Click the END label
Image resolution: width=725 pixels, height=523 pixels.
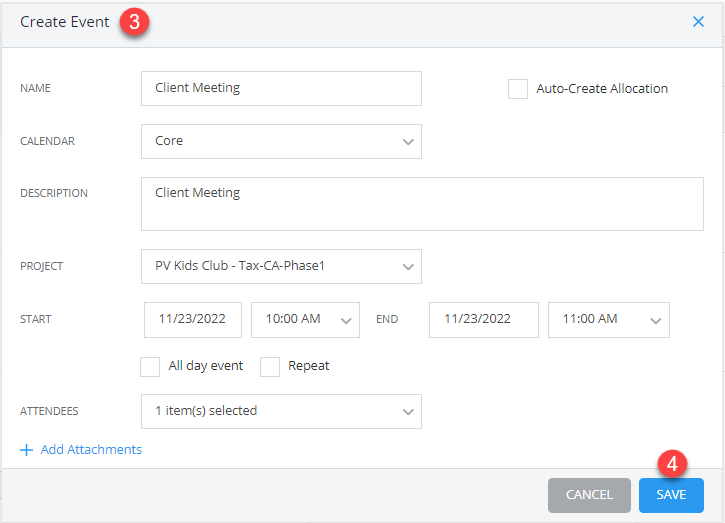click(387, 320)
